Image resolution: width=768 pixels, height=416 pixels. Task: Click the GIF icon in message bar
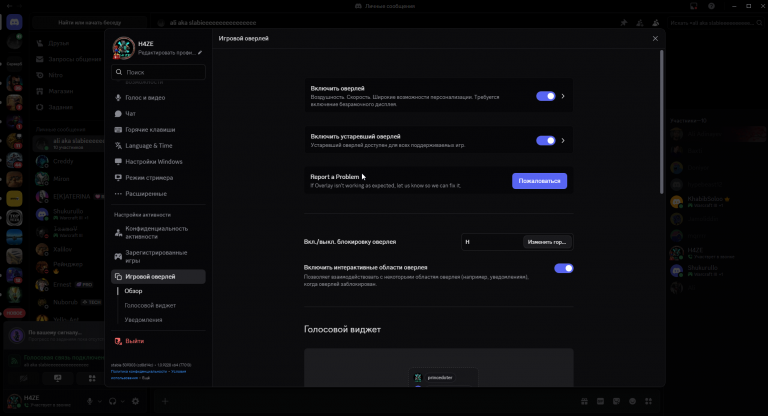600,401
